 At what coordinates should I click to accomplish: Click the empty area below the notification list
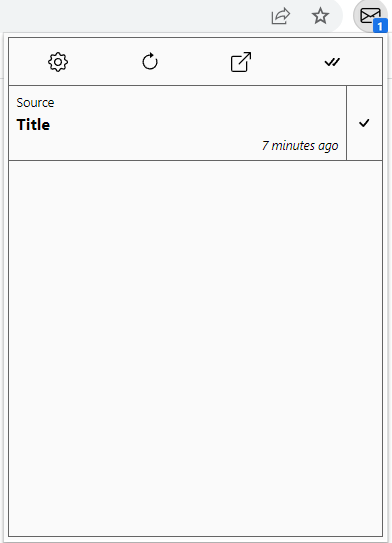pyautogui.click(x=196, y=348)
